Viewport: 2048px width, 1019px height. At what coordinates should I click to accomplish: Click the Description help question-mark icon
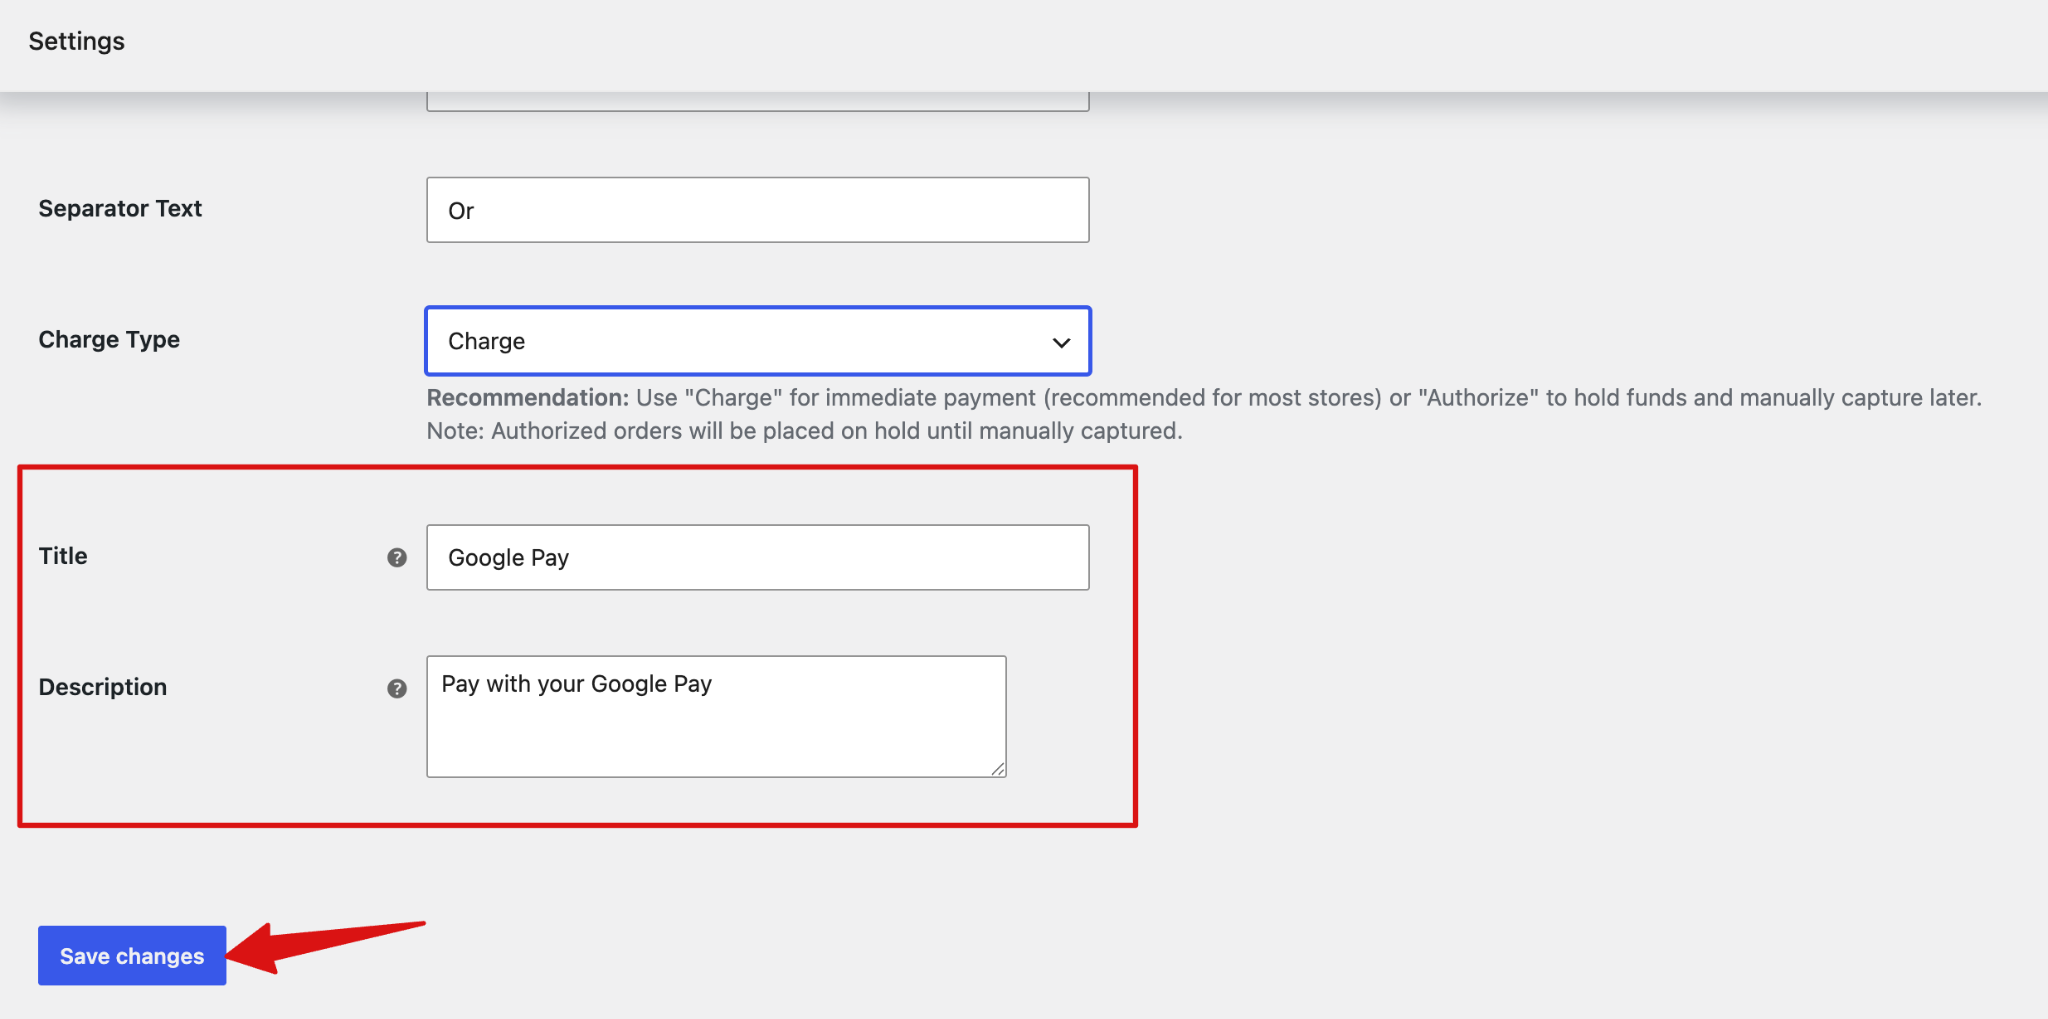tap(397, 688)
